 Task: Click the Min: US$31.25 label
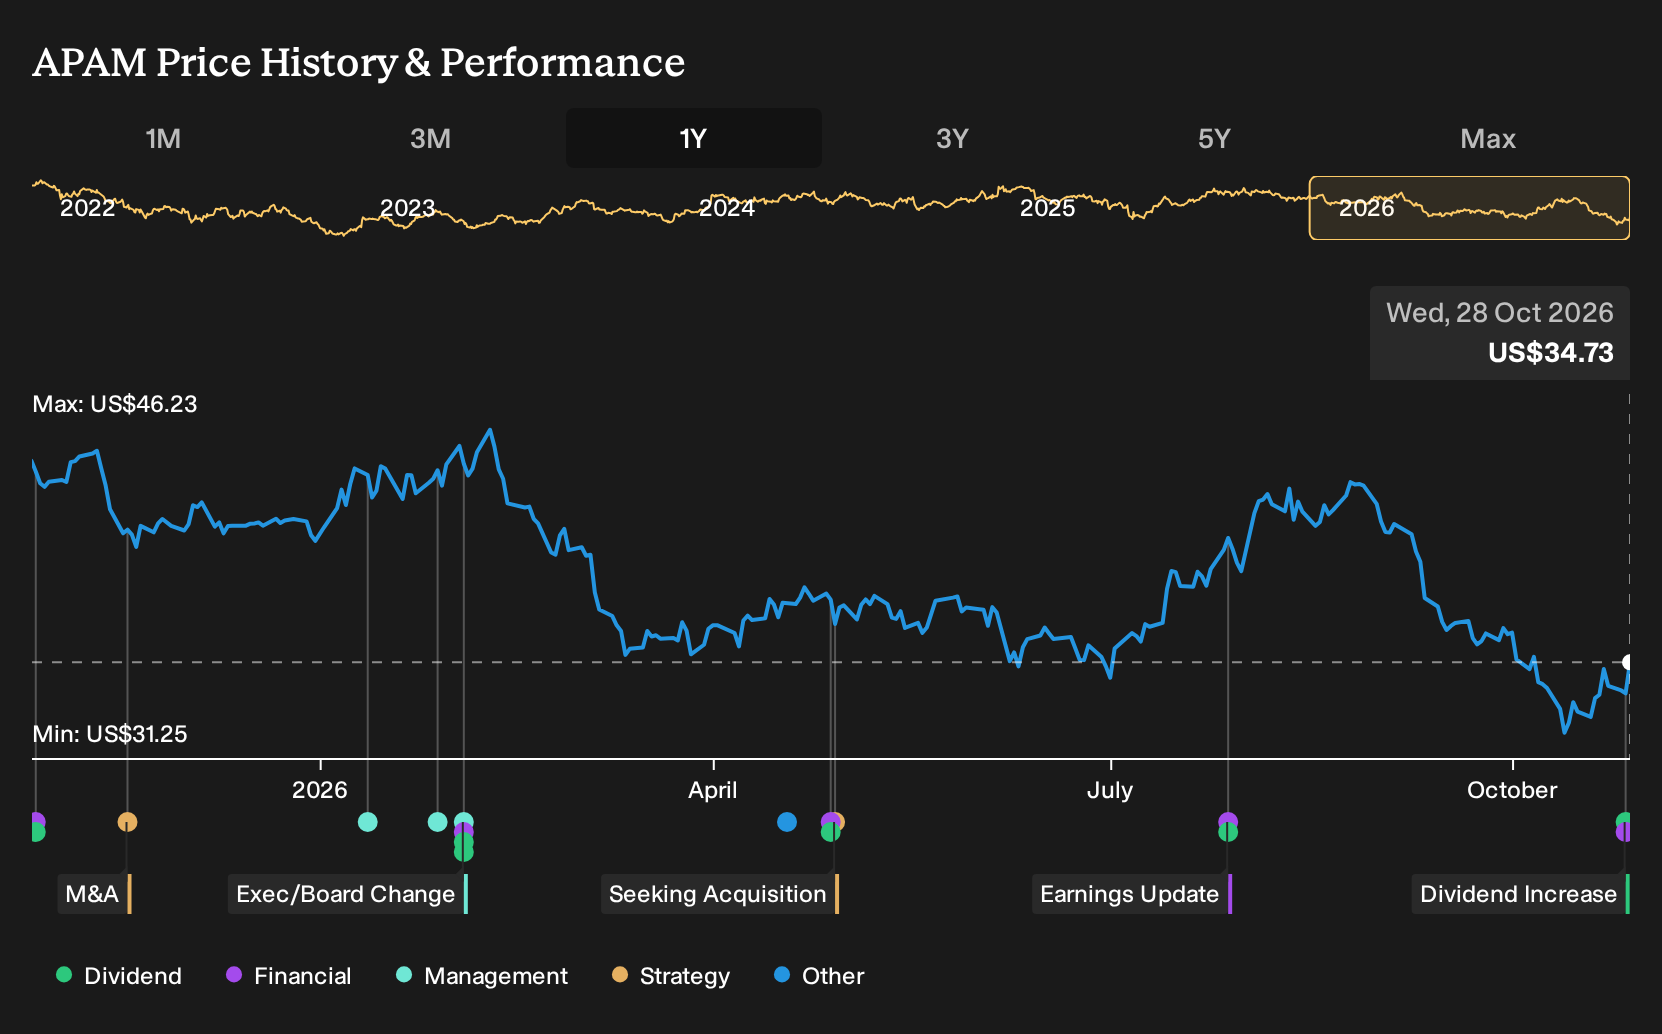(110, 734)
